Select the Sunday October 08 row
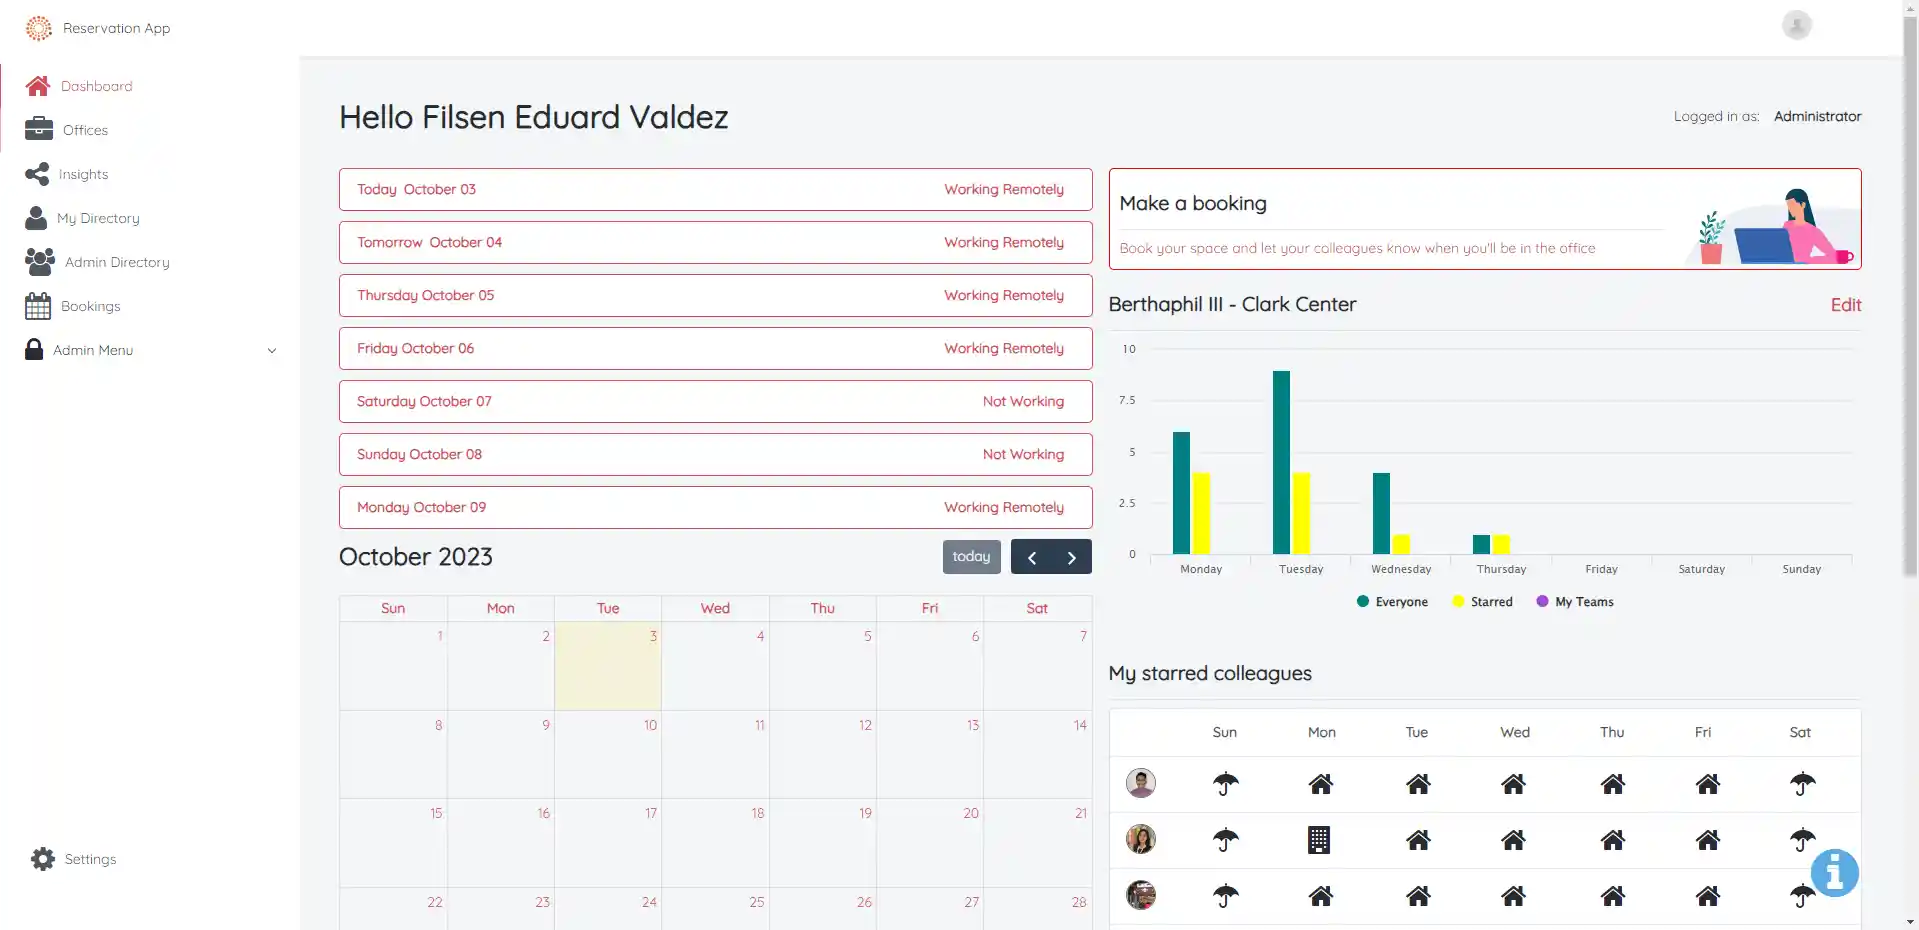The image size is (1919, 930). [x=715, y=454]
